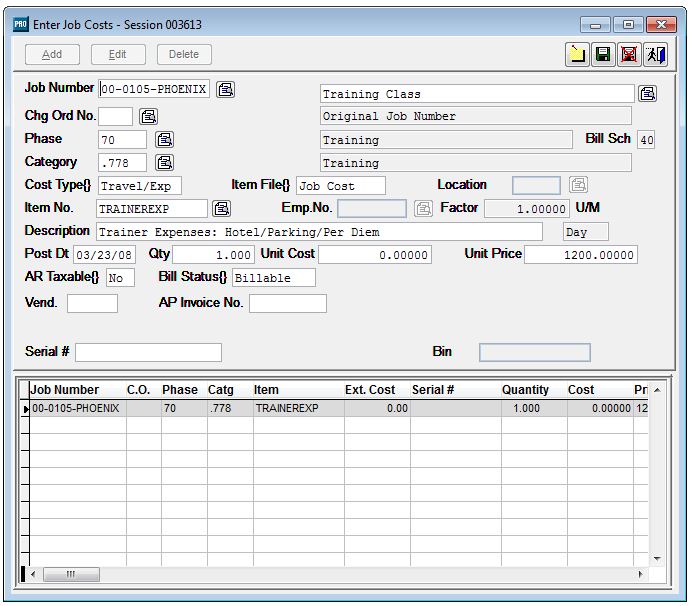Screen dimensions: 694x606
Task: Click the Description input field
Action: pyautogui.click(x=319, y=232)
